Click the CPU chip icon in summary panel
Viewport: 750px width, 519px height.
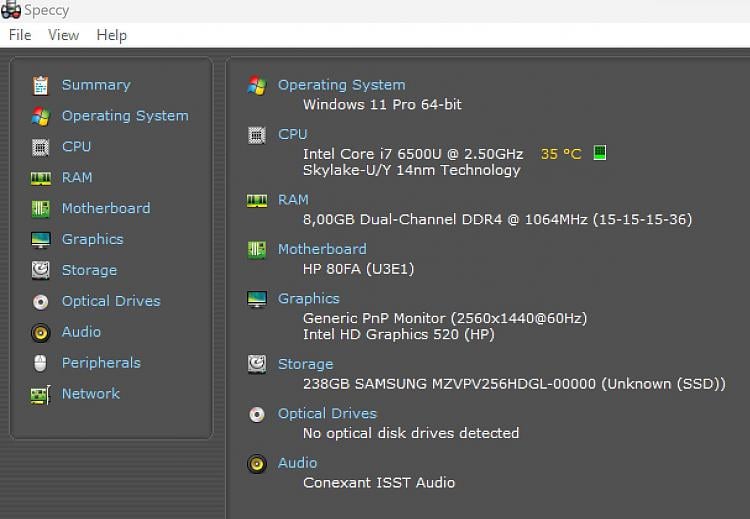(257, 135)
